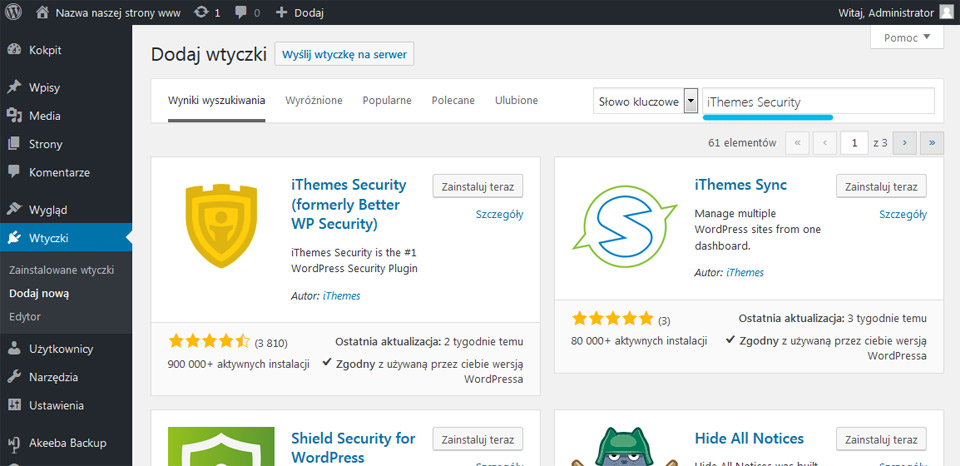Select Dodaj nową submenu item
This screenshot has height=466, width=960.
[x=39, y=293]
